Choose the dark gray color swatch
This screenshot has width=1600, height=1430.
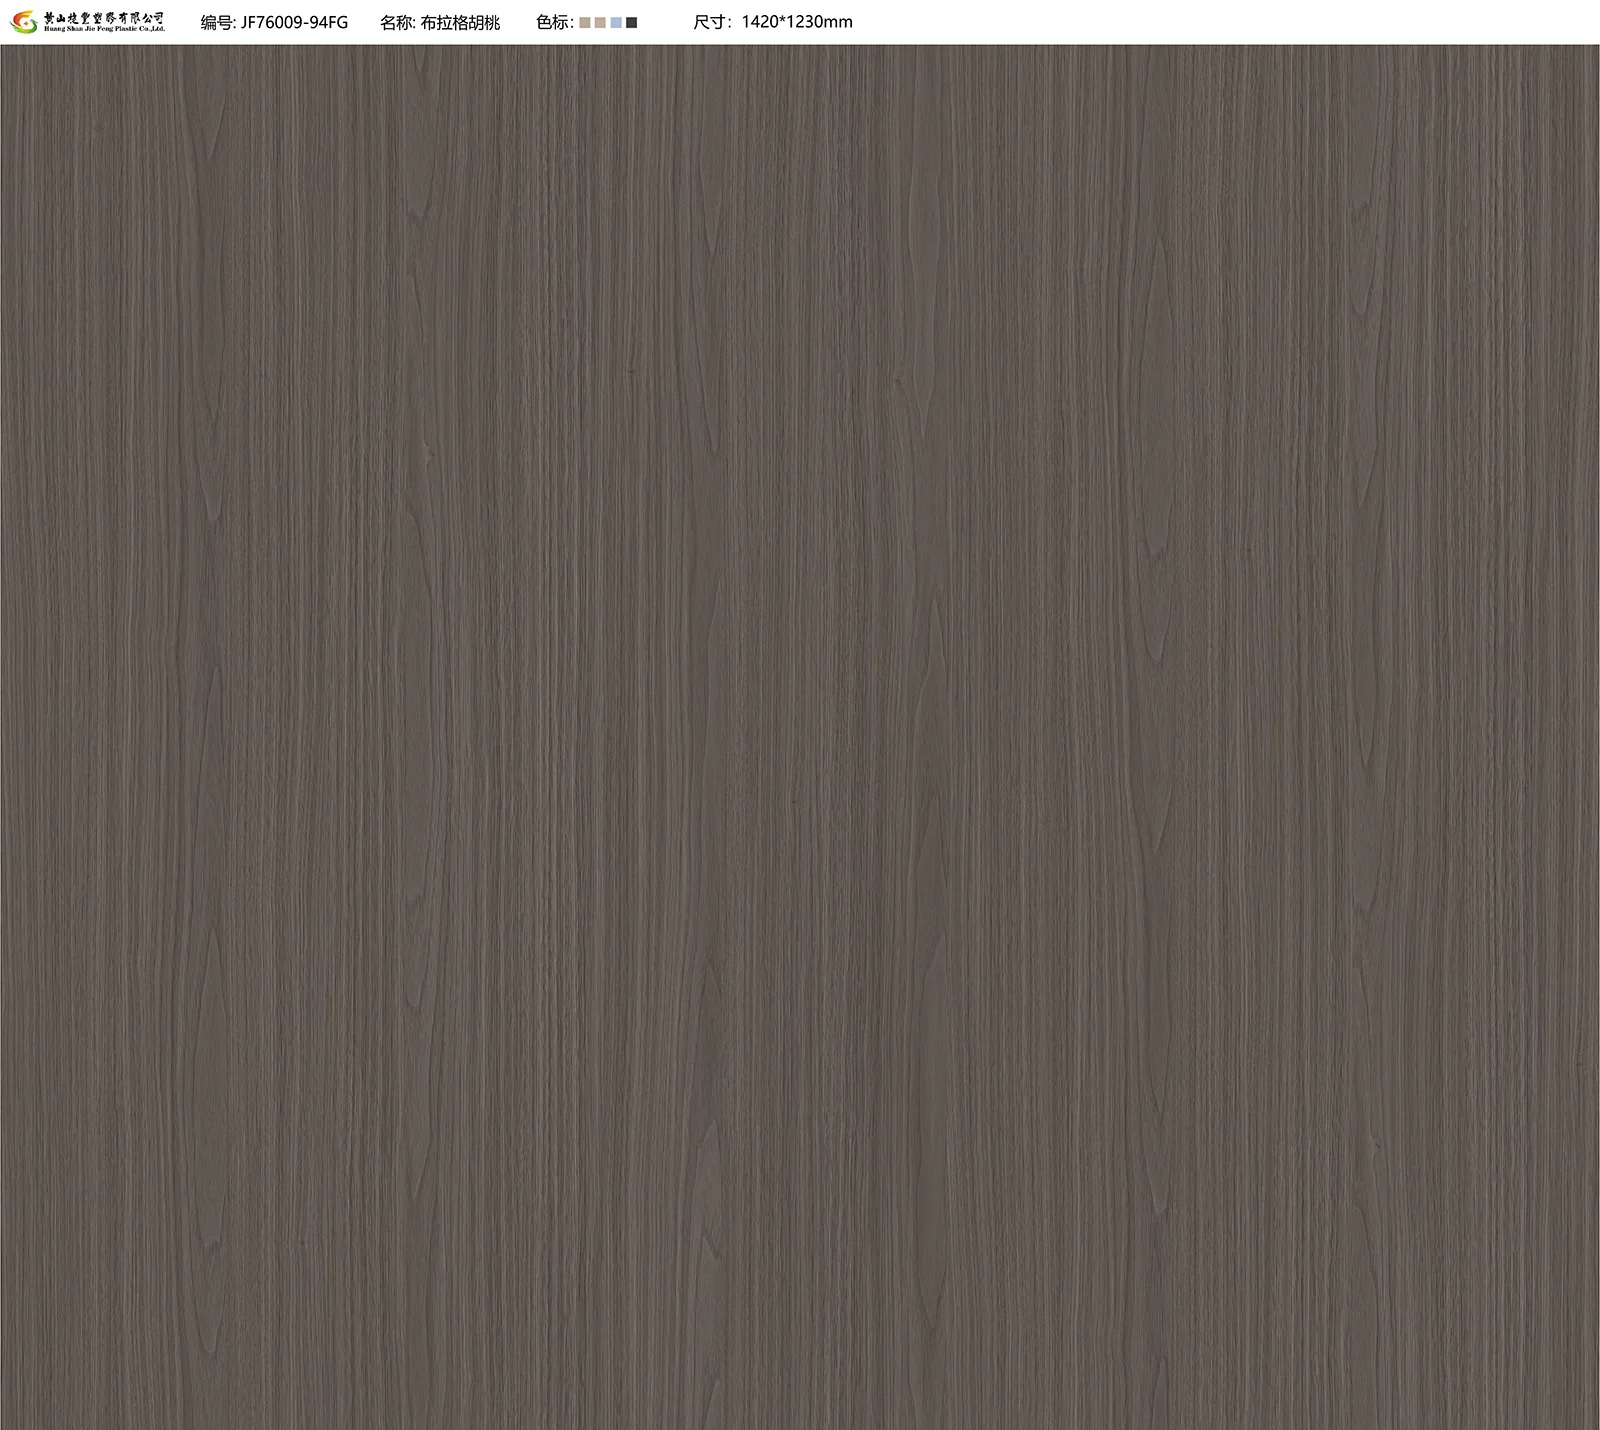point(631,22)
